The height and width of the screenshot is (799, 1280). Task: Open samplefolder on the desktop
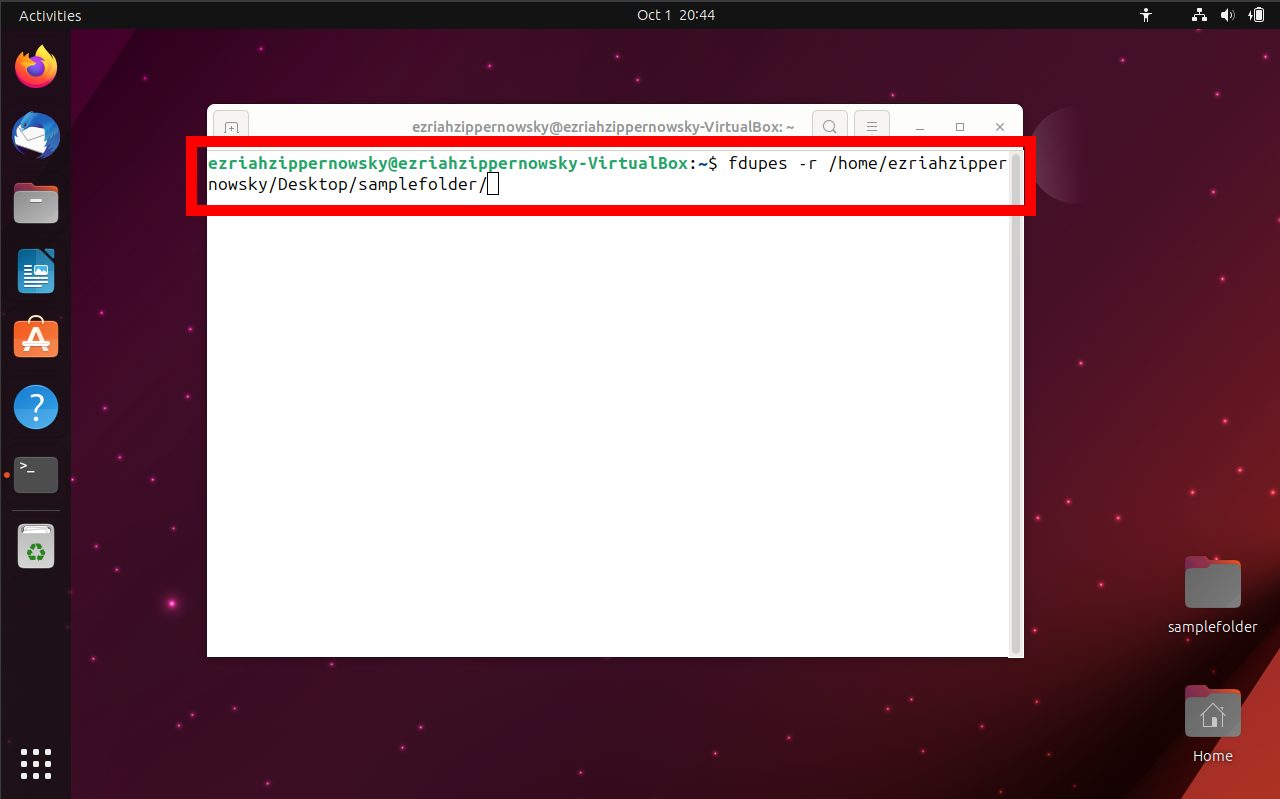[1212, 581]
